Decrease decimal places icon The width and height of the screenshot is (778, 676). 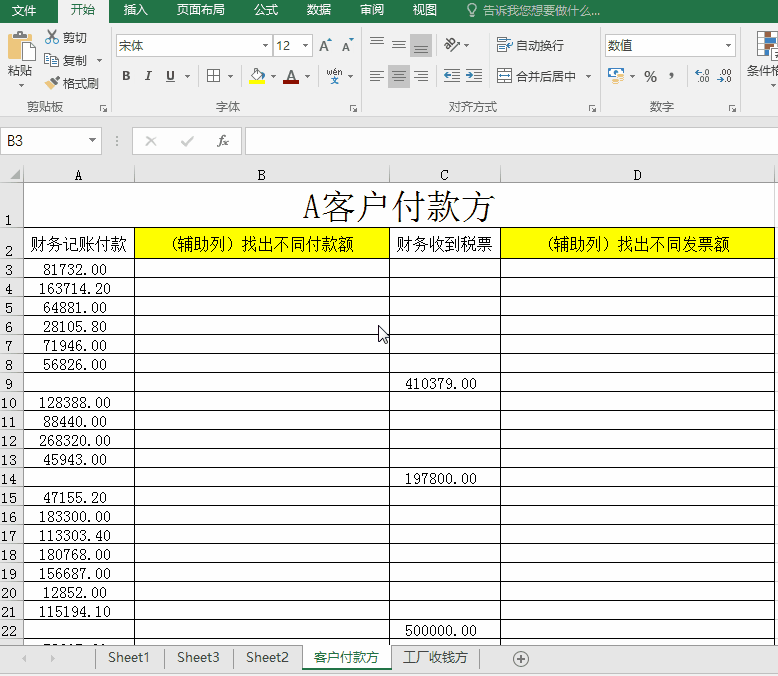click(724, 76)
